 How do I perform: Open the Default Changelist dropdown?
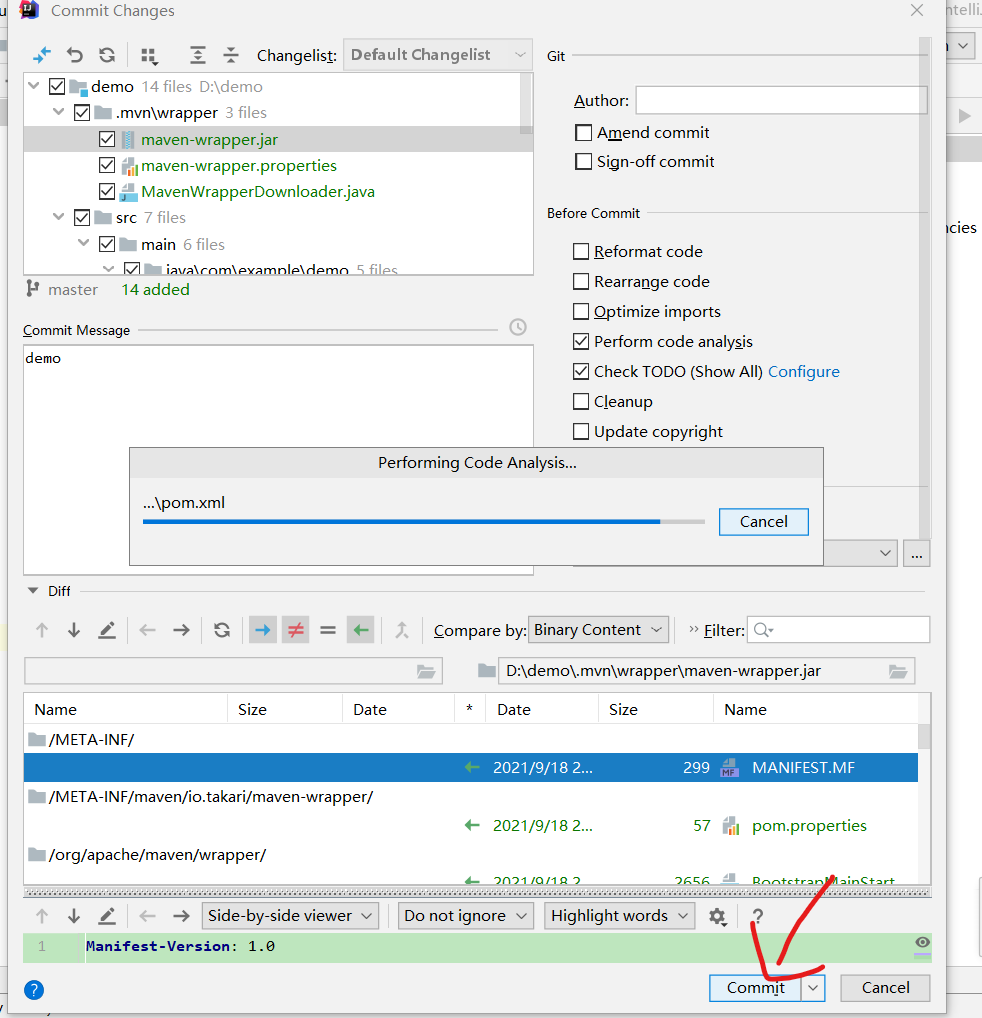(437, 55)
